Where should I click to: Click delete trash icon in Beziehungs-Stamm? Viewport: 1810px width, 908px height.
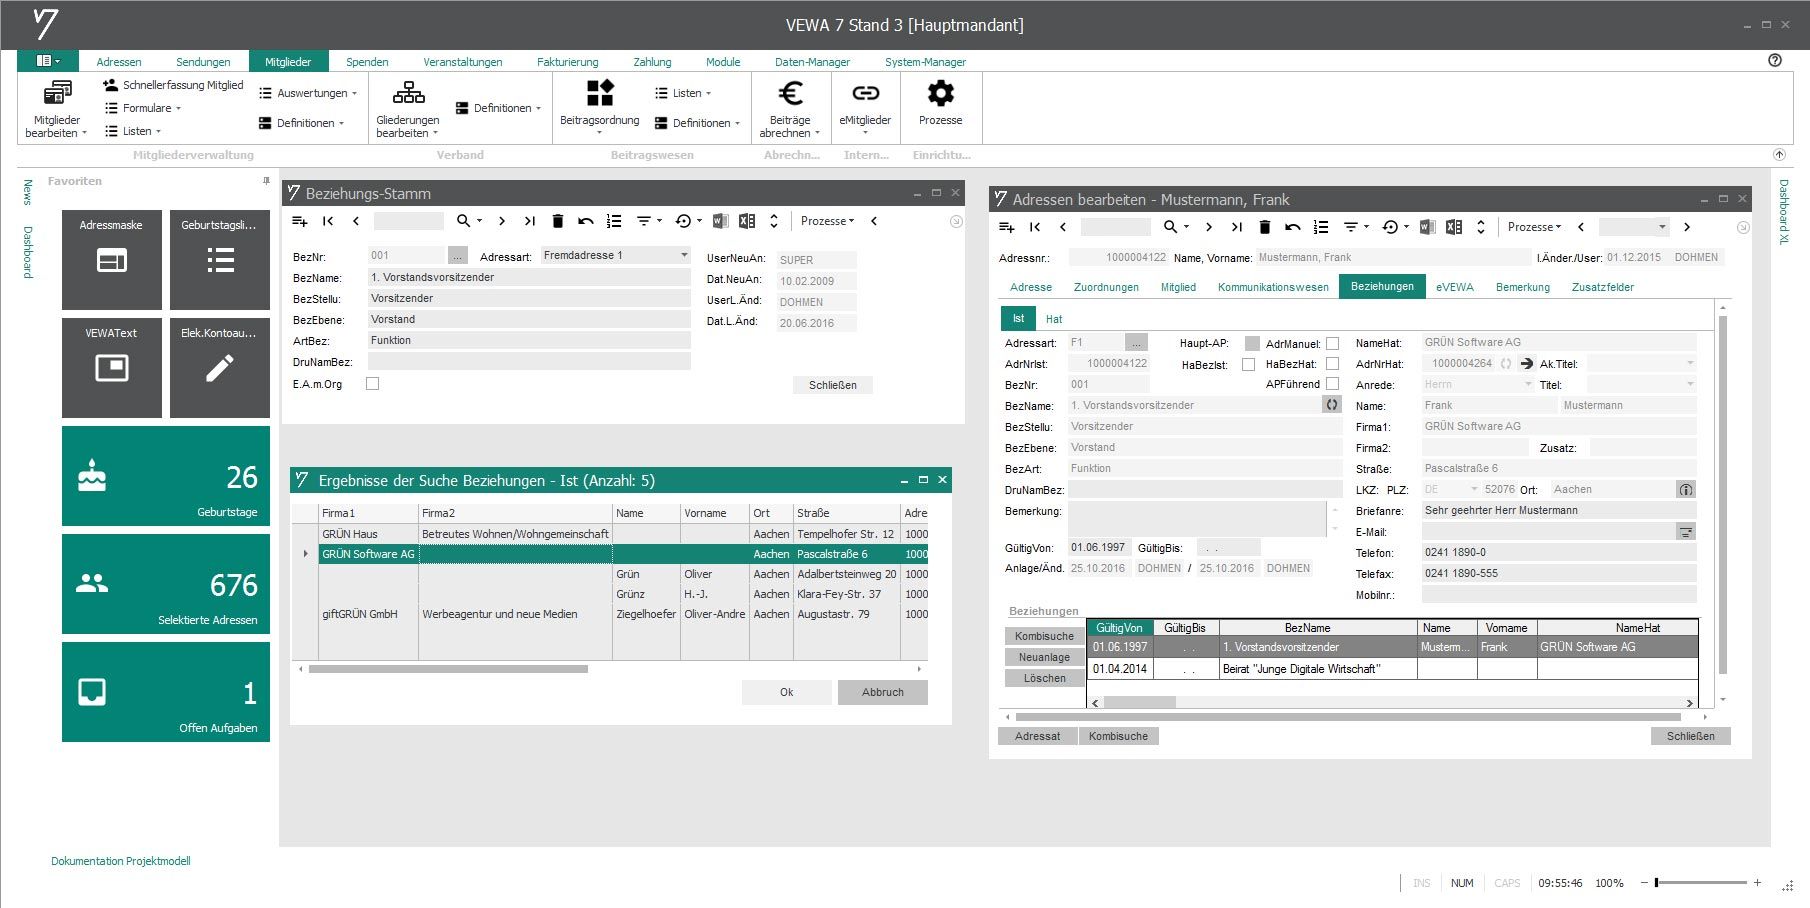point(558,221)
